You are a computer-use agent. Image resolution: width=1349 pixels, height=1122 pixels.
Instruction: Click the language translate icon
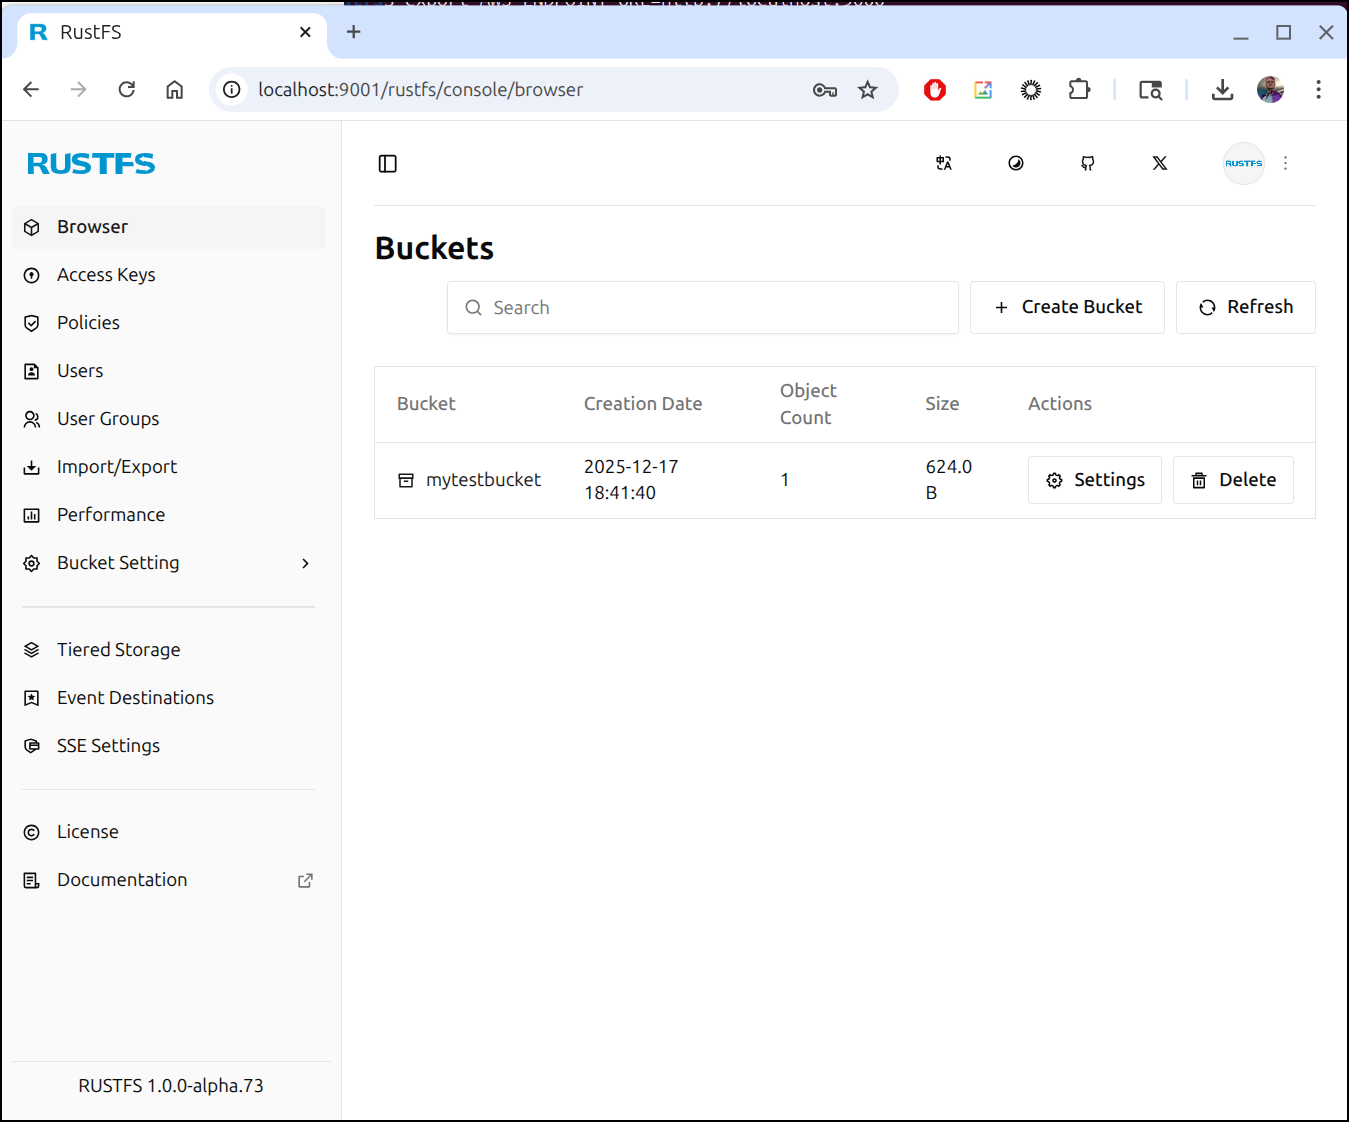click(944, 164)
